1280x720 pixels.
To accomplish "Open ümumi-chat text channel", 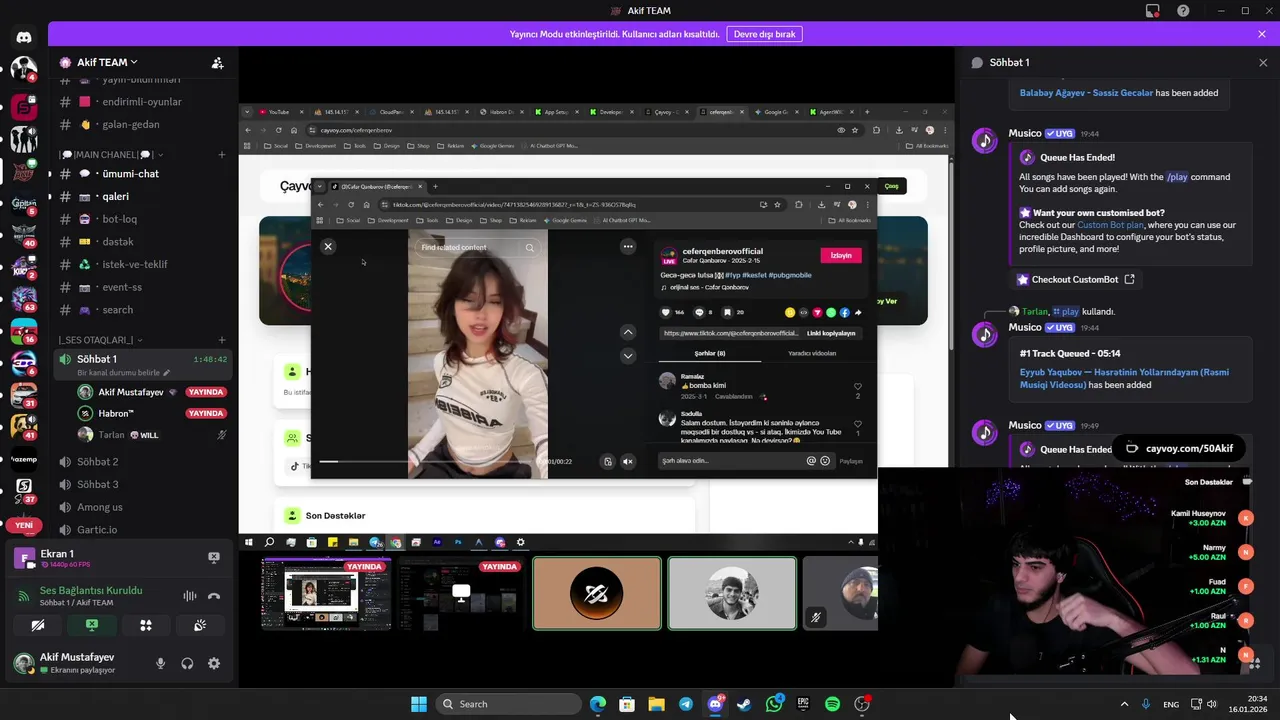I will coord(130,174).
